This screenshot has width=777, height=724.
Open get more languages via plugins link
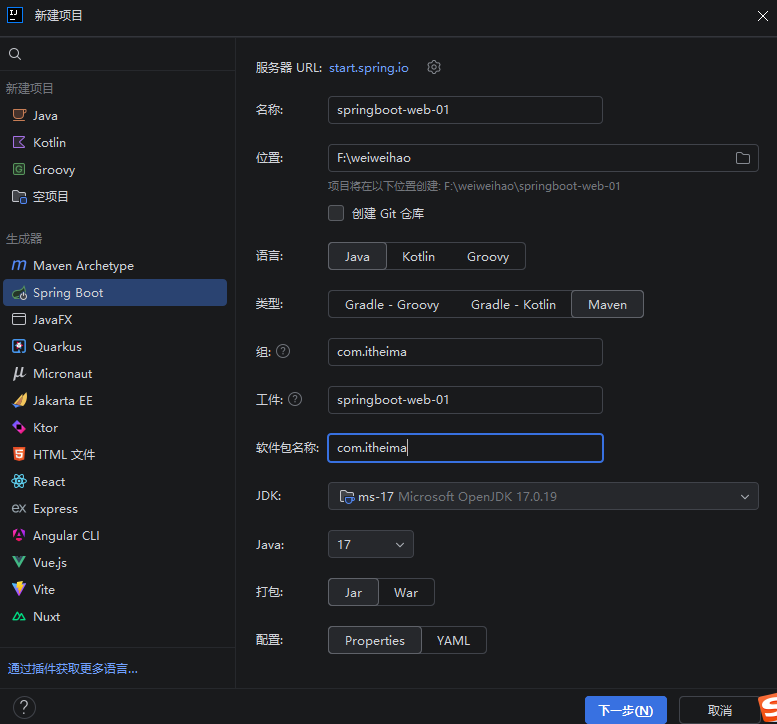click(72, 668)
